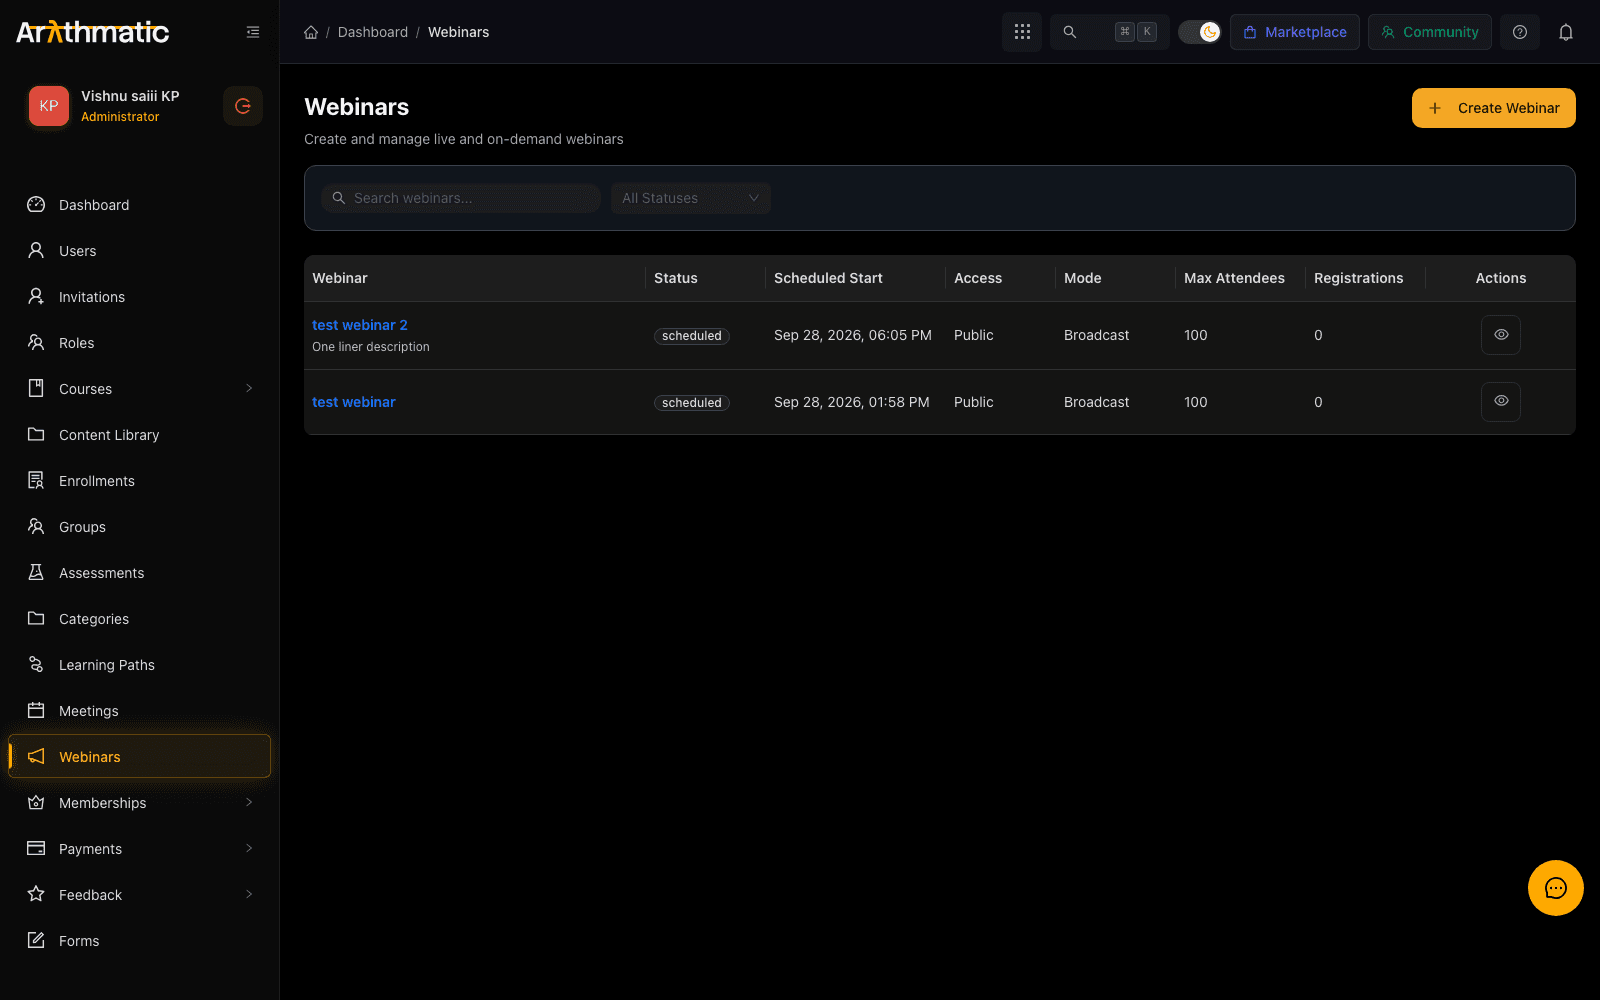Open Enrollments in the sidebar
The height and width of the screenshot is (1000, 1600).
pyautogui.click(x=140, y=481)
